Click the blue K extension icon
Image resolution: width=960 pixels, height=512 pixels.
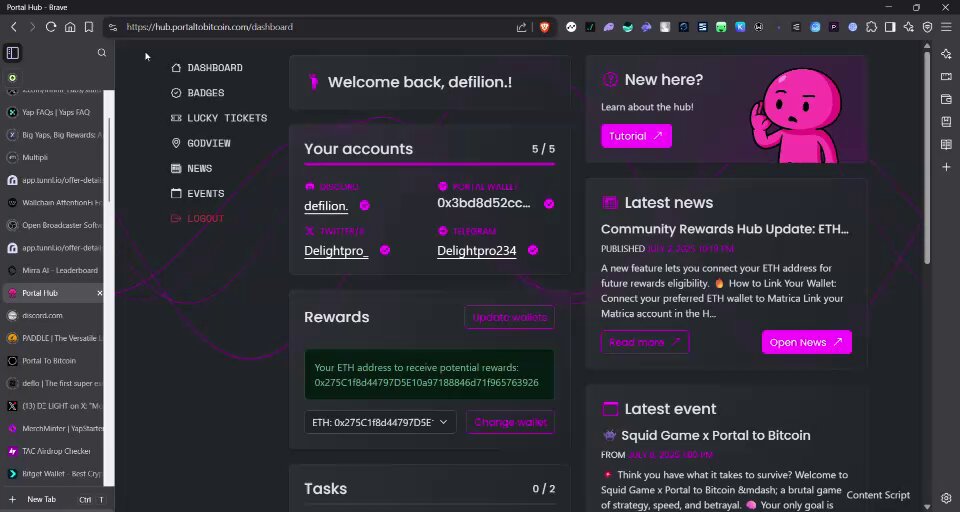[740, 27]
